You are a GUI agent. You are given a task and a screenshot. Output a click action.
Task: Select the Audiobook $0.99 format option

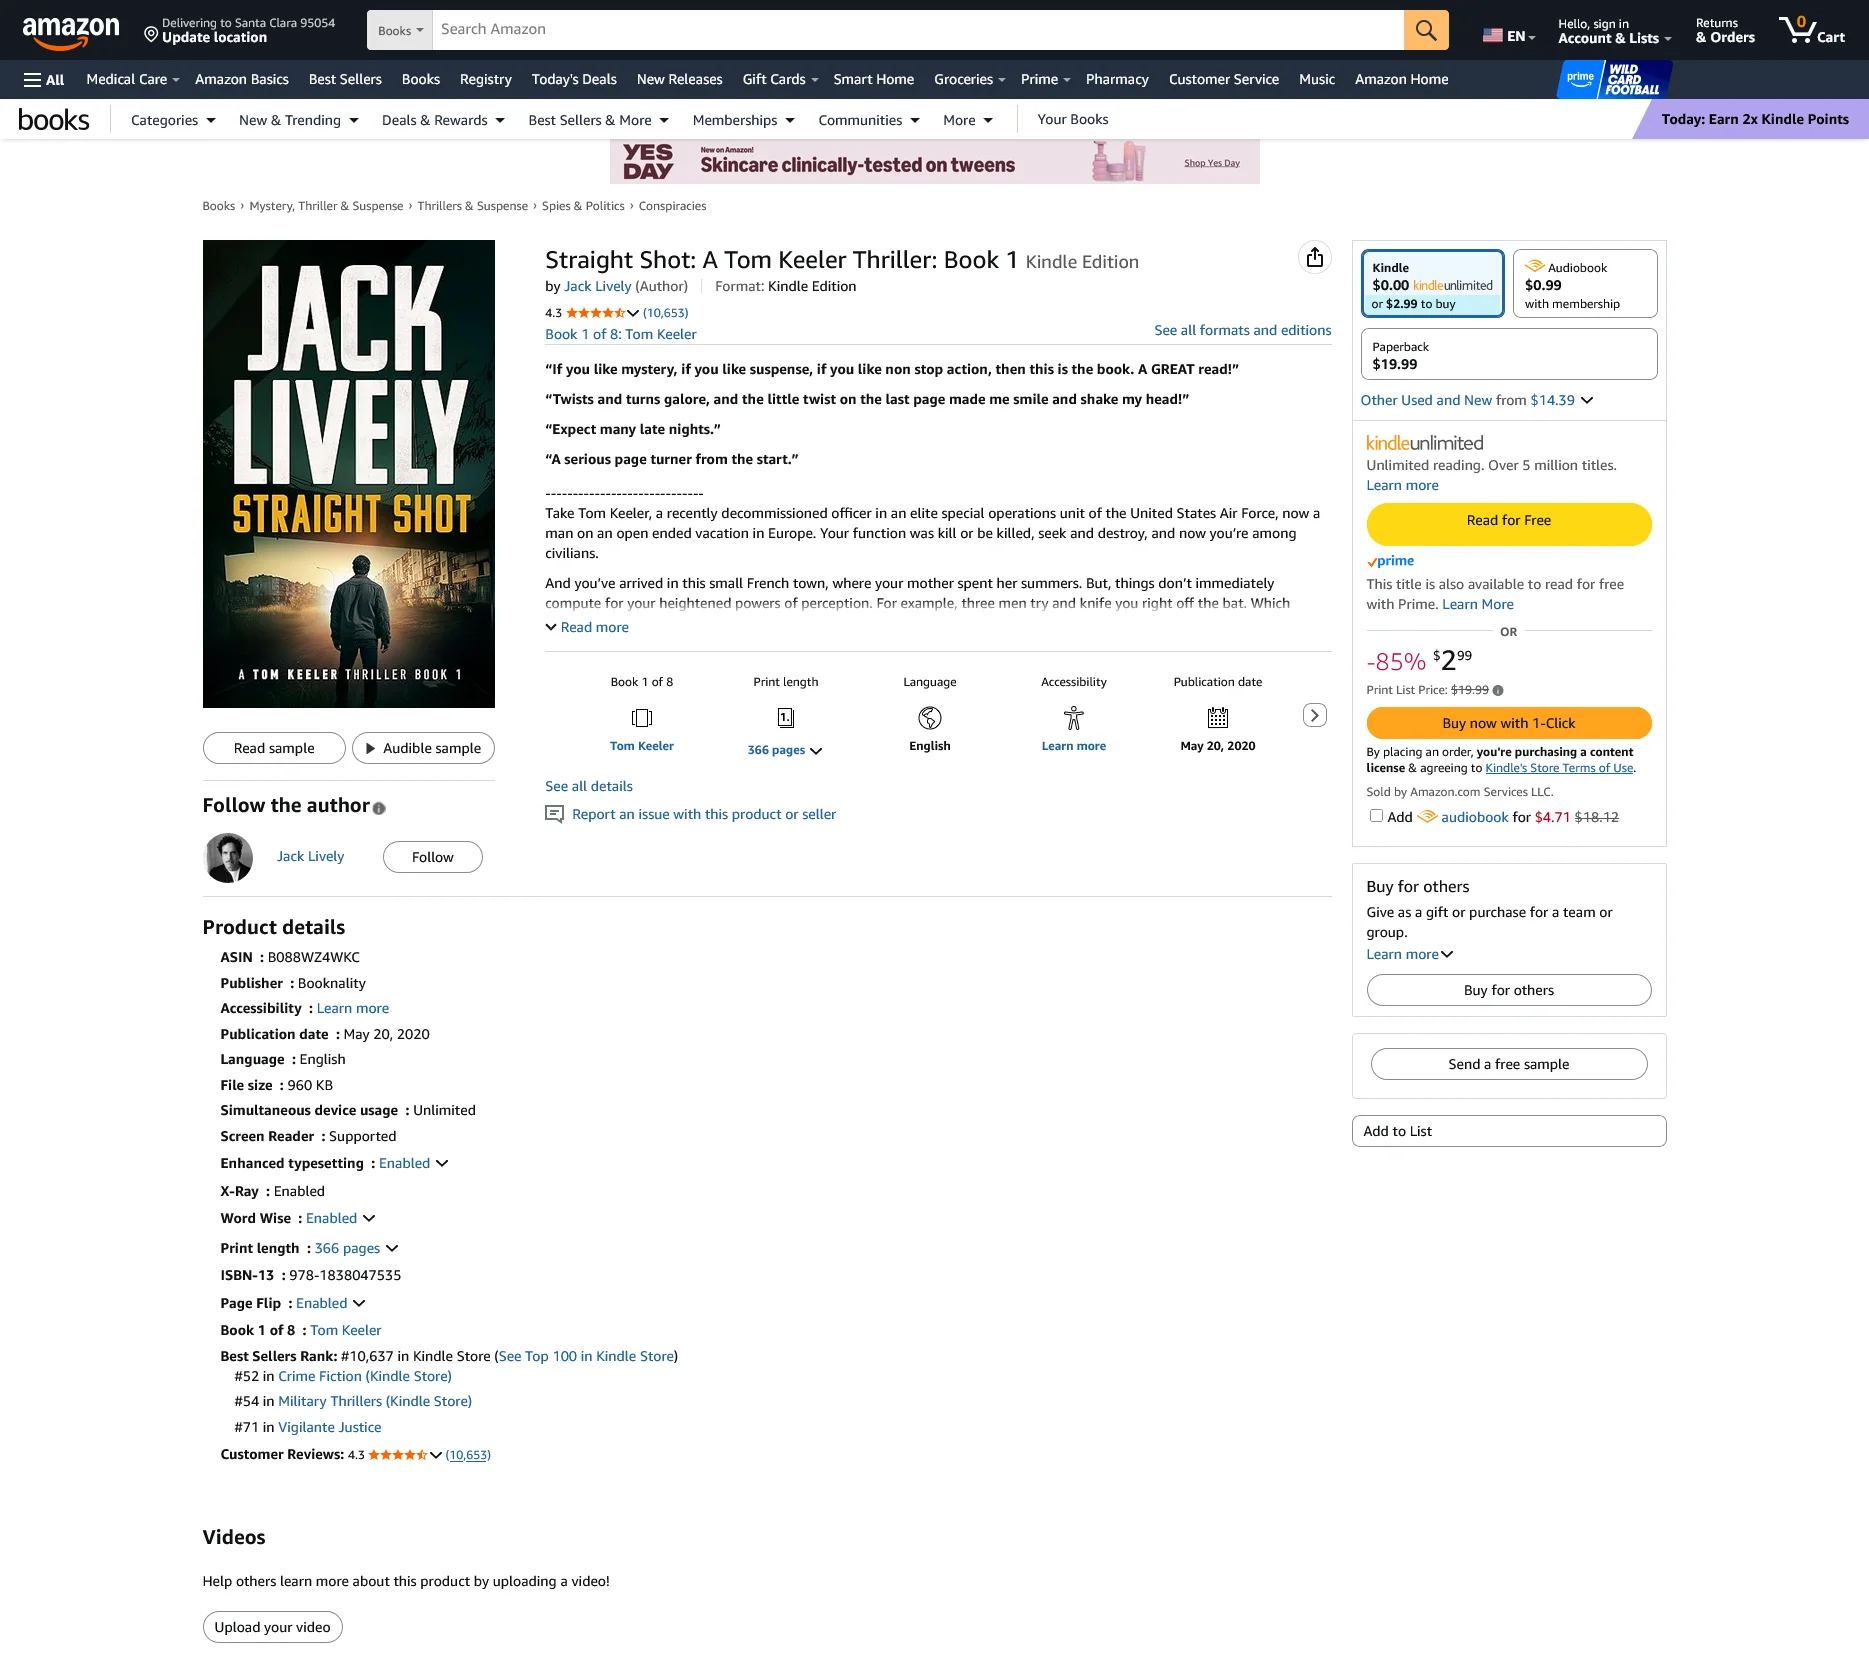(1584, 285)
